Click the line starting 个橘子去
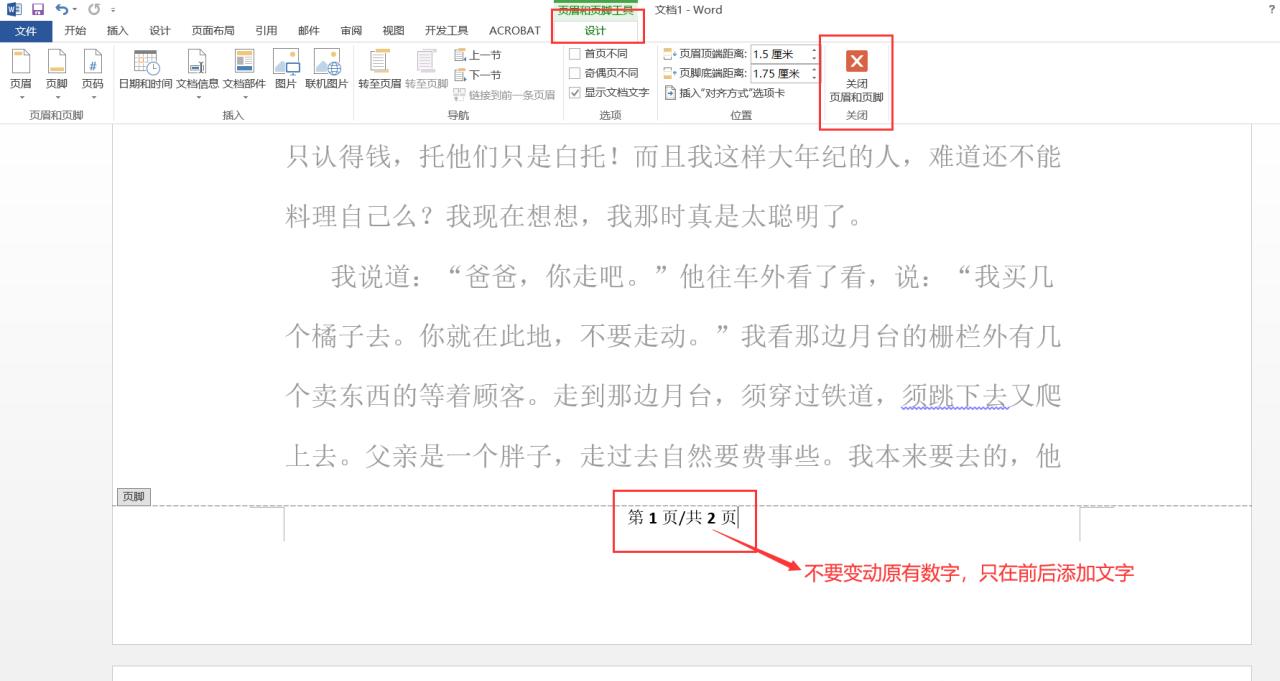Screen dimensions: 1280x681 pyautogui.click(x=673, y=337)
